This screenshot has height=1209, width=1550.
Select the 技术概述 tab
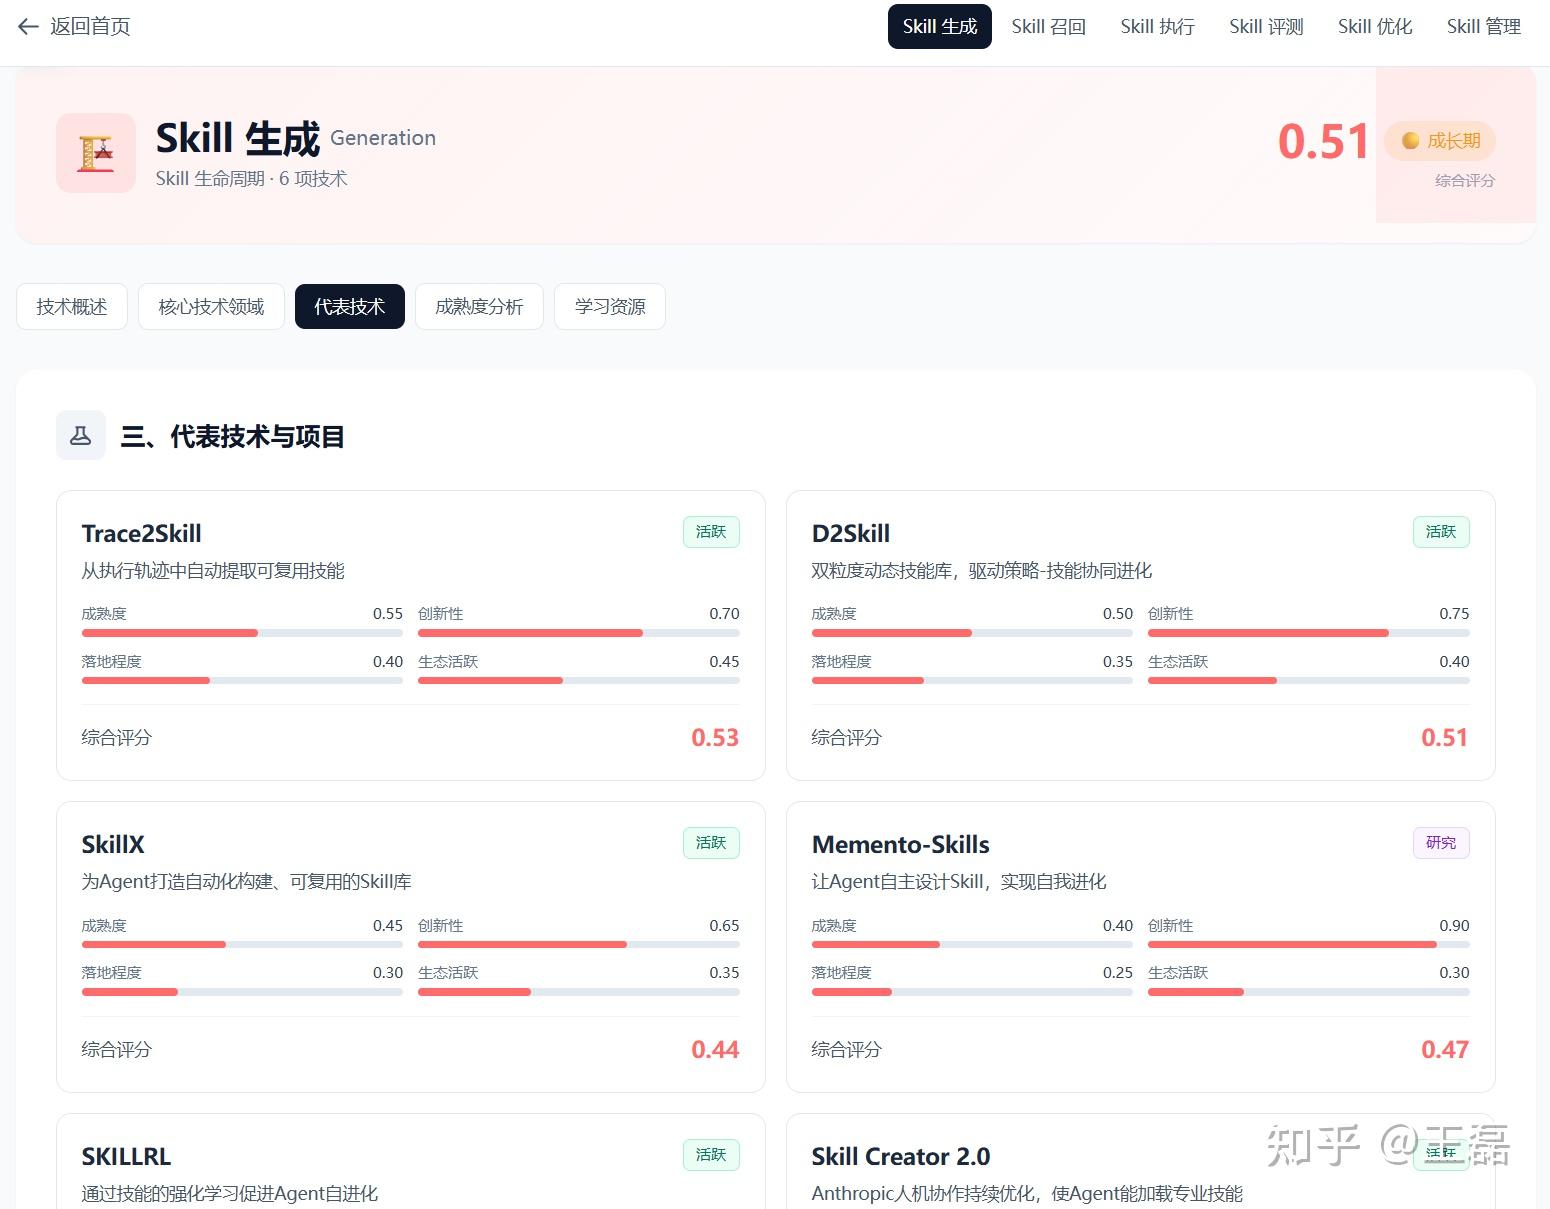72,307
